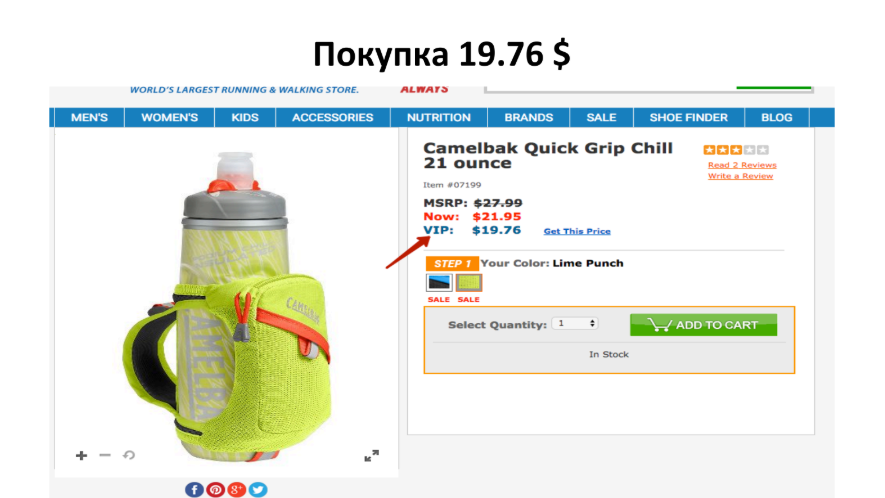Open Read 2 Reviews link

tap(742, 165)
